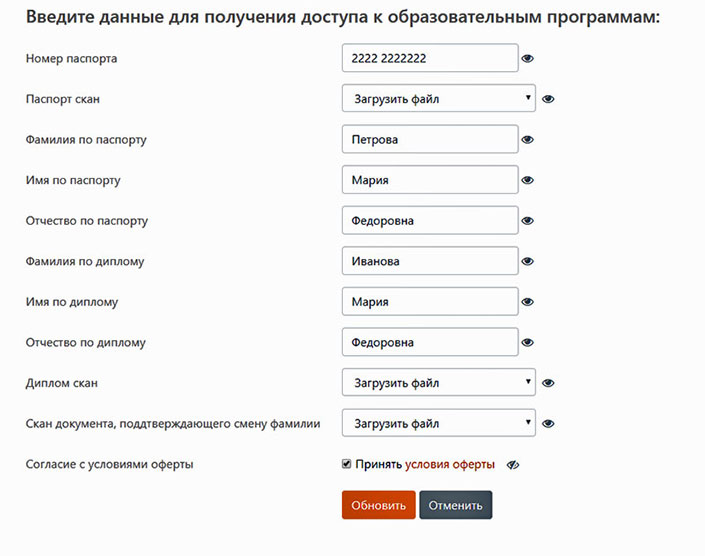Click eye icon next to Паспорт скан dropdown

click(548, 99)
